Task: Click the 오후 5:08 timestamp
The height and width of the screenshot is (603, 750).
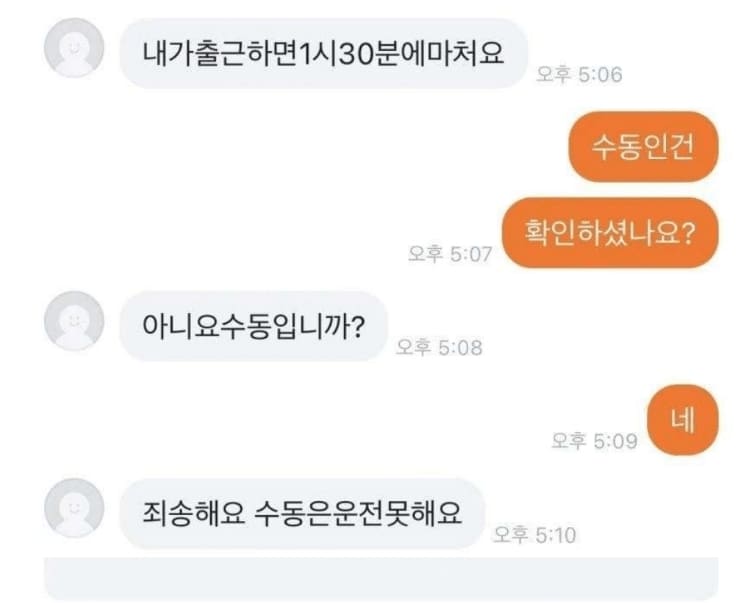Action: click(439, 347)
